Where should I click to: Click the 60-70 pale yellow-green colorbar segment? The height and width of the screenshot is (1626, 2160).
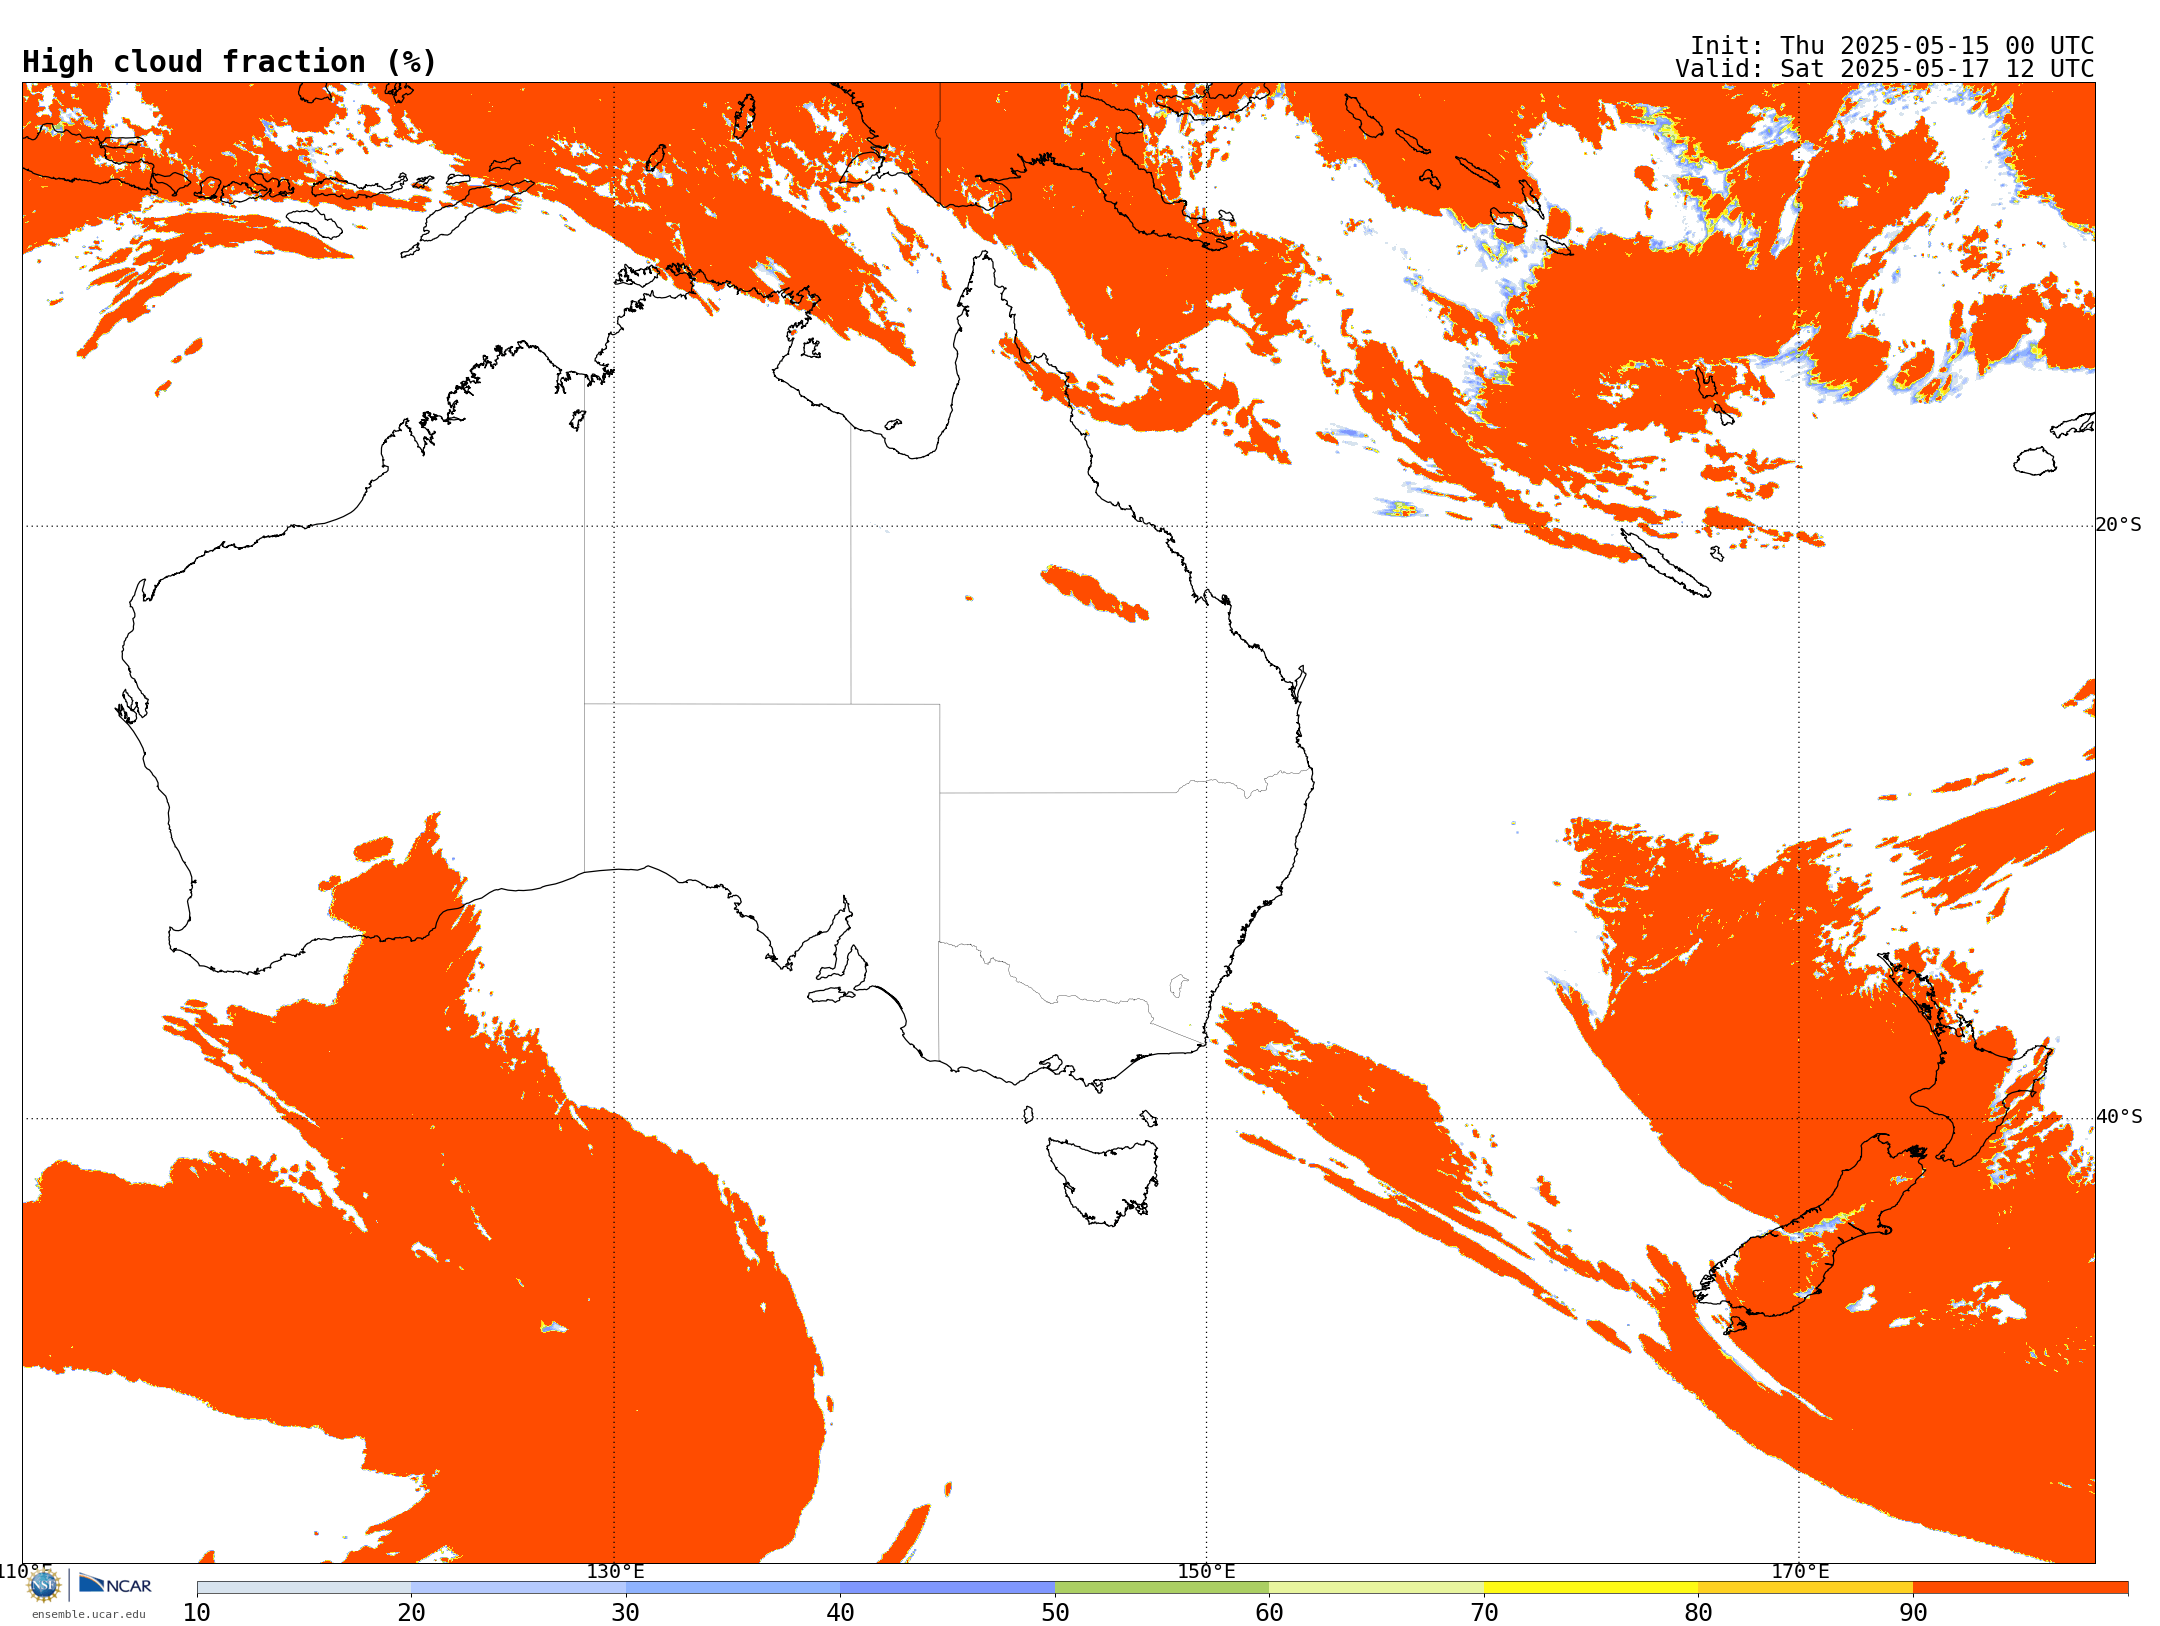pos(1376,1588)
